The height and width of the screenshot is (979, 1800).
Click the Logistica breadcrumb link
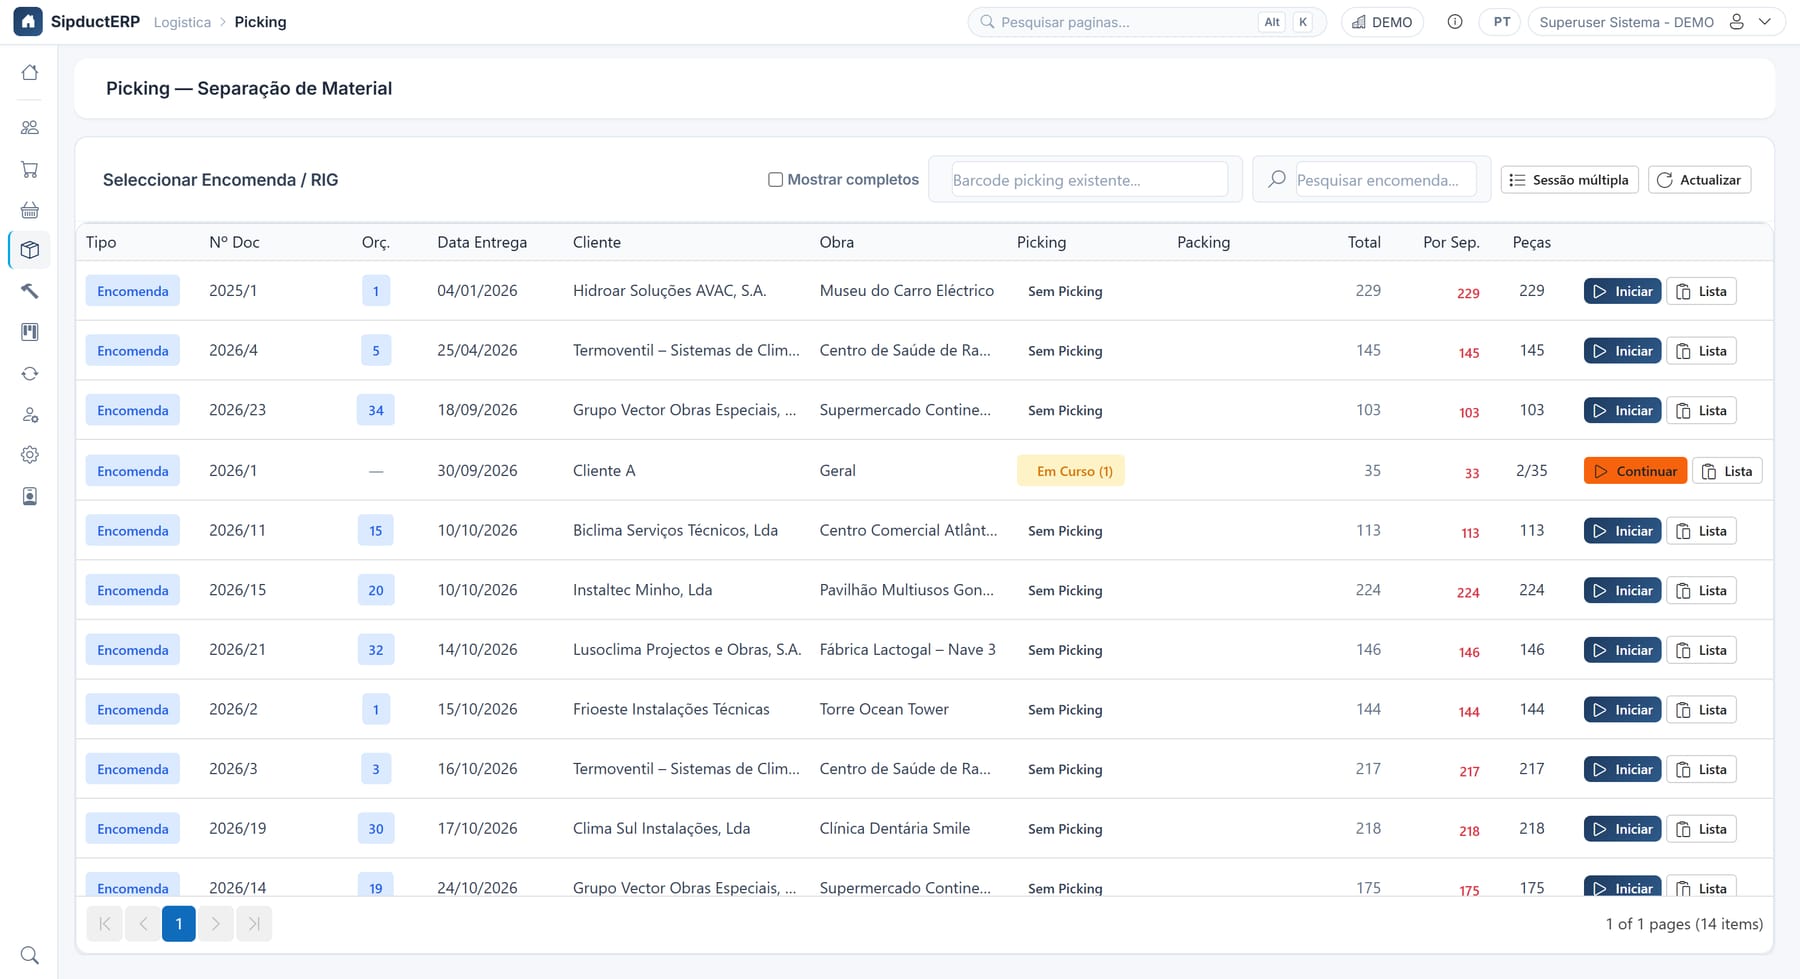point(182,22)
